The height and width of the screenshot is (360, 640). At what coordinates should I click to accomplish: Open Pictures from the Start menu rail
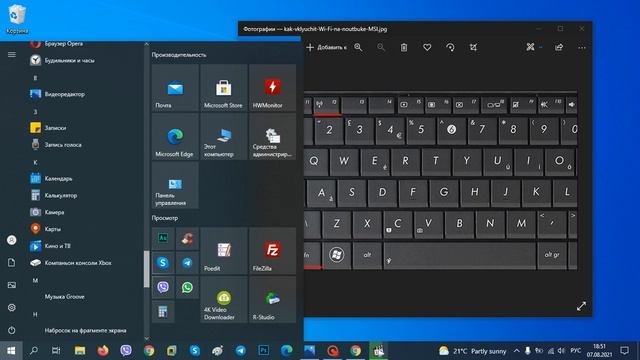click(x=11, y=285)
